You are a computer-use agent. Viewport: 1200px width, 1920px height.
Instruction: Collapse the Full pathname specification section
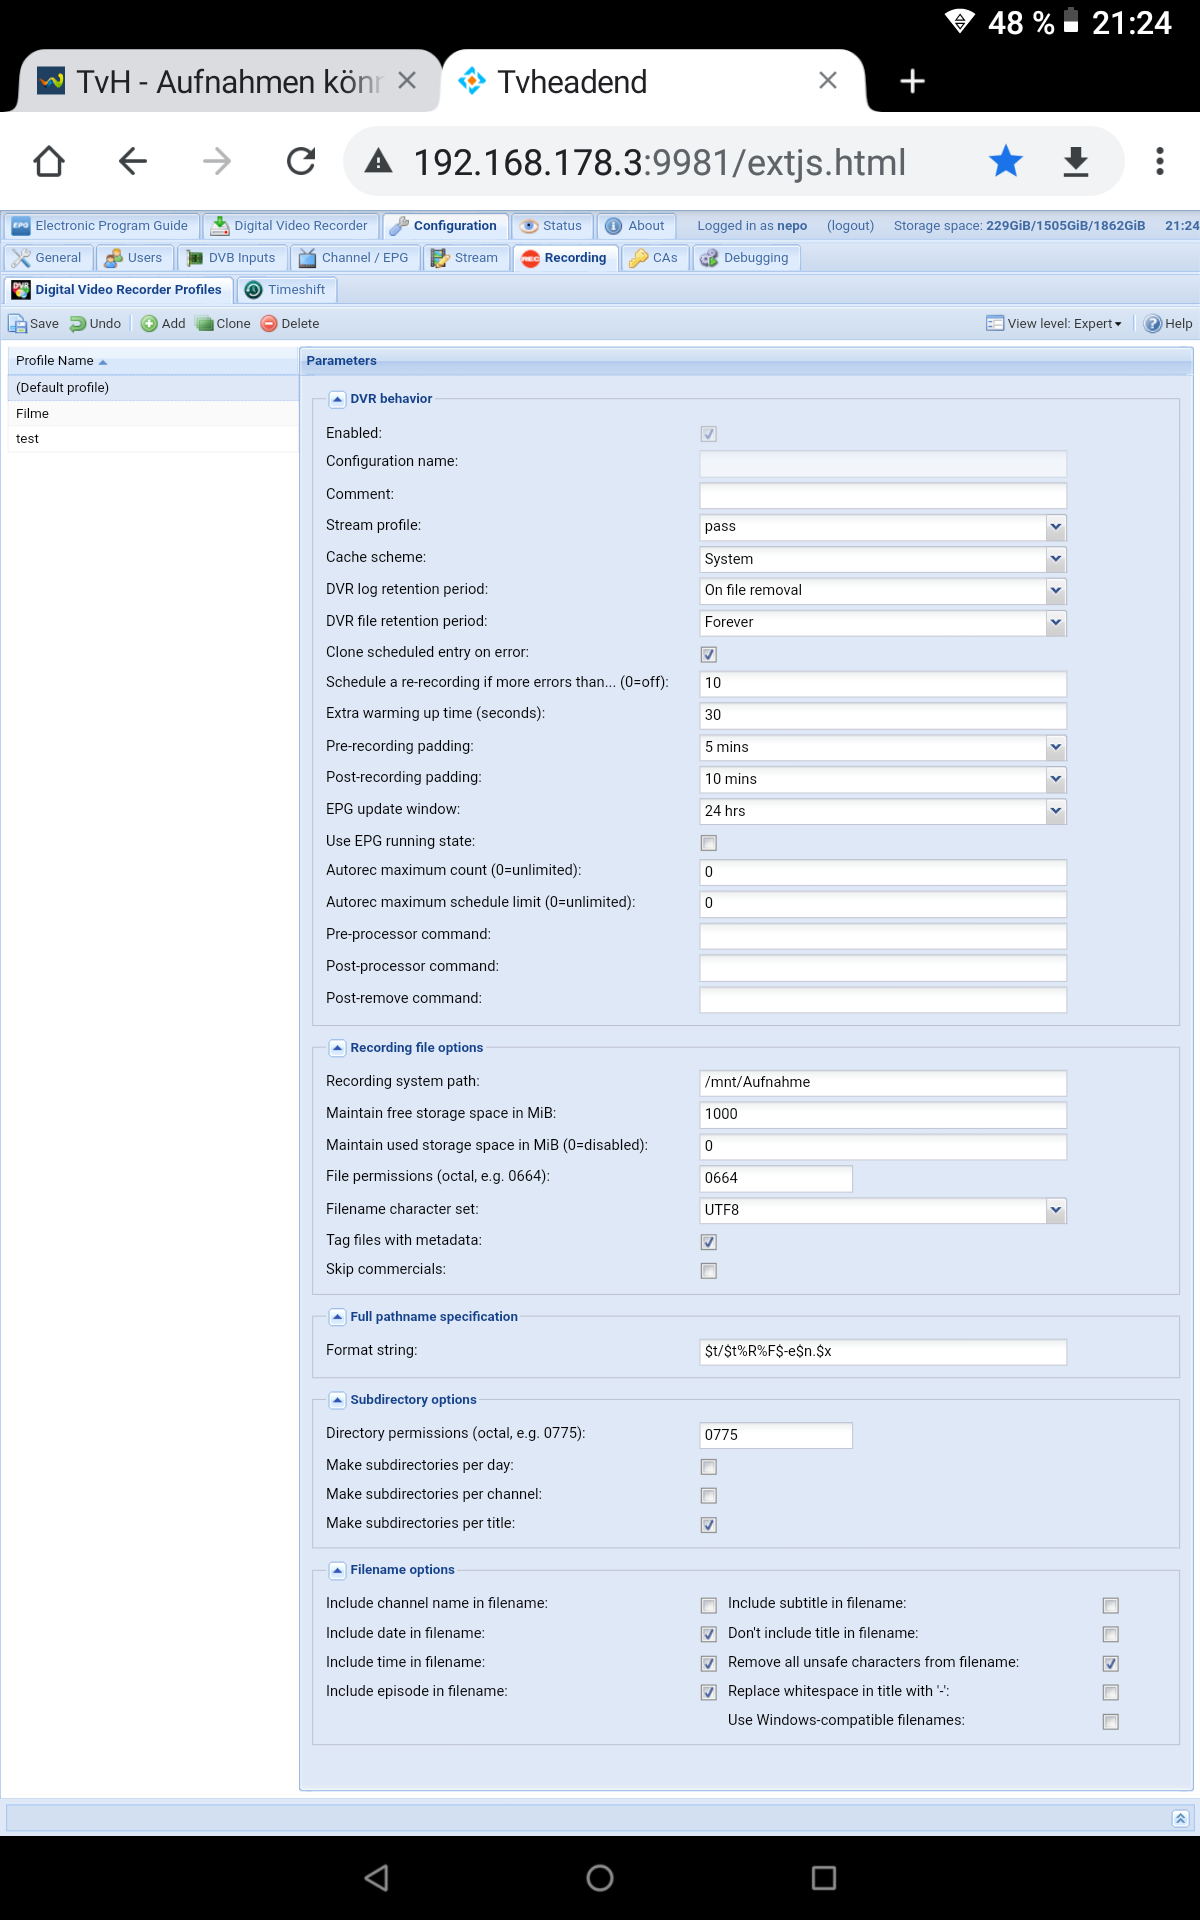337,1317
